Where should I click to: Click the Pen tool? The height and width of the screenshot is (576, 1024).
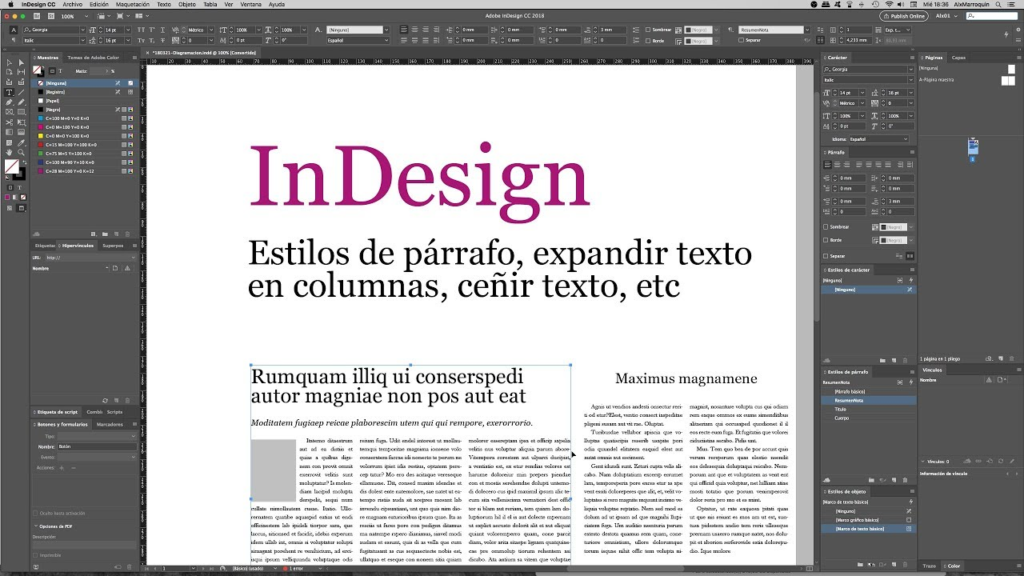9,102
